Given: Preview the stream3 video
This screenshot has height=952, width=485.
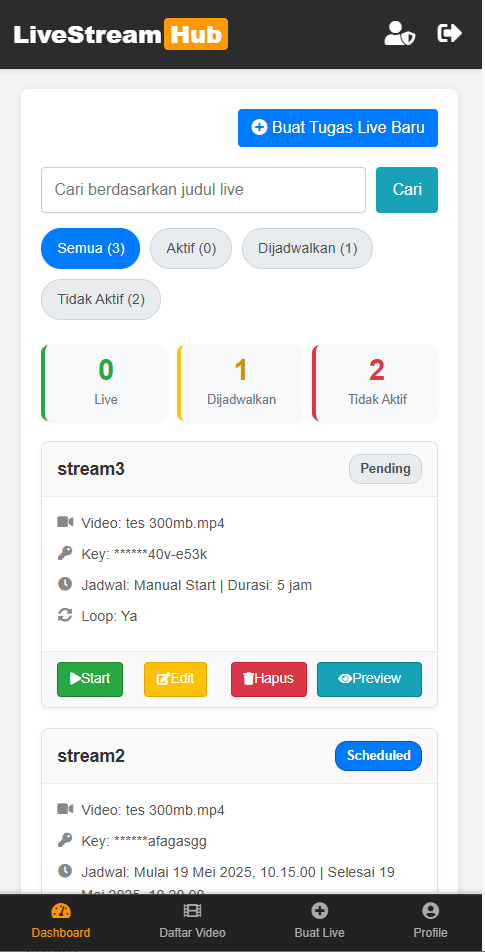Looking at the screenshot, I should click(x=369, y=679).
